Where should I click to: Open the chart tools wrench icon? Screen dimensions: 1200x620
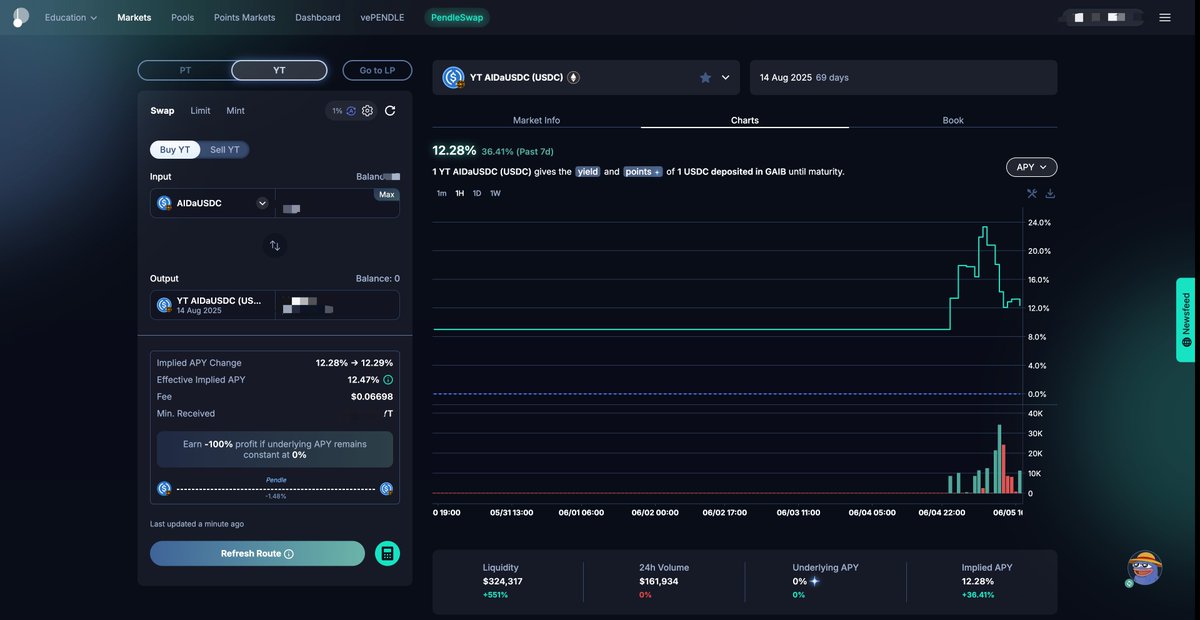pos(1032,194)
